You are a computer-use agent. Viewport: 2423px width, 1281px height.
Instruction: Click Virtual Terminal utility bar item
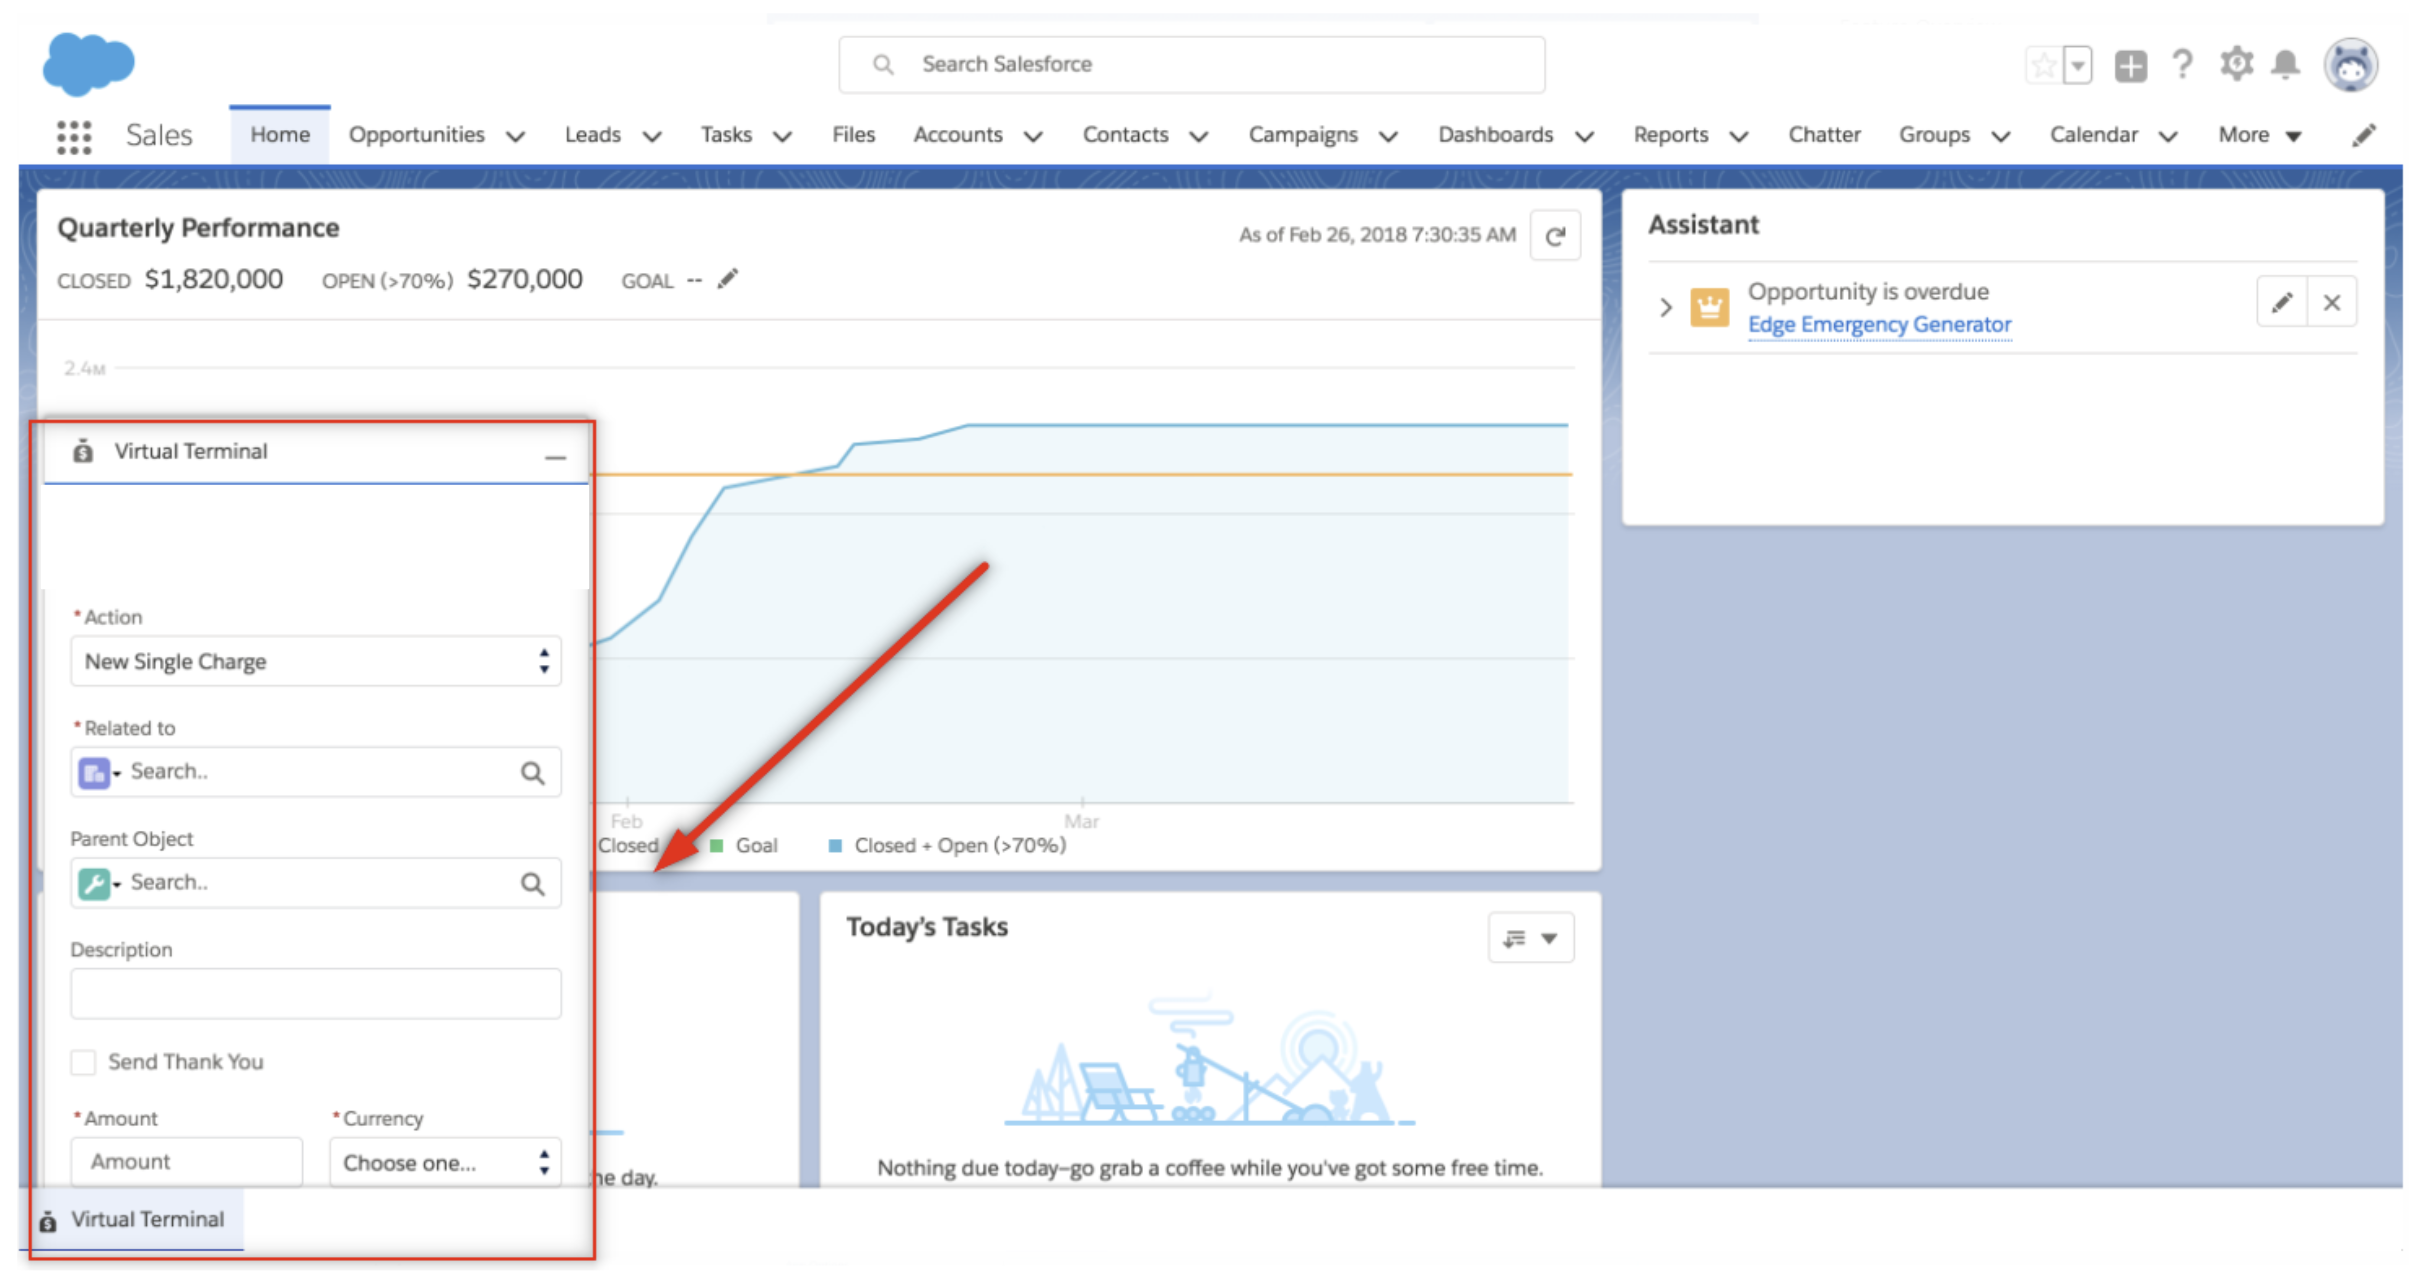[133, 1219]
